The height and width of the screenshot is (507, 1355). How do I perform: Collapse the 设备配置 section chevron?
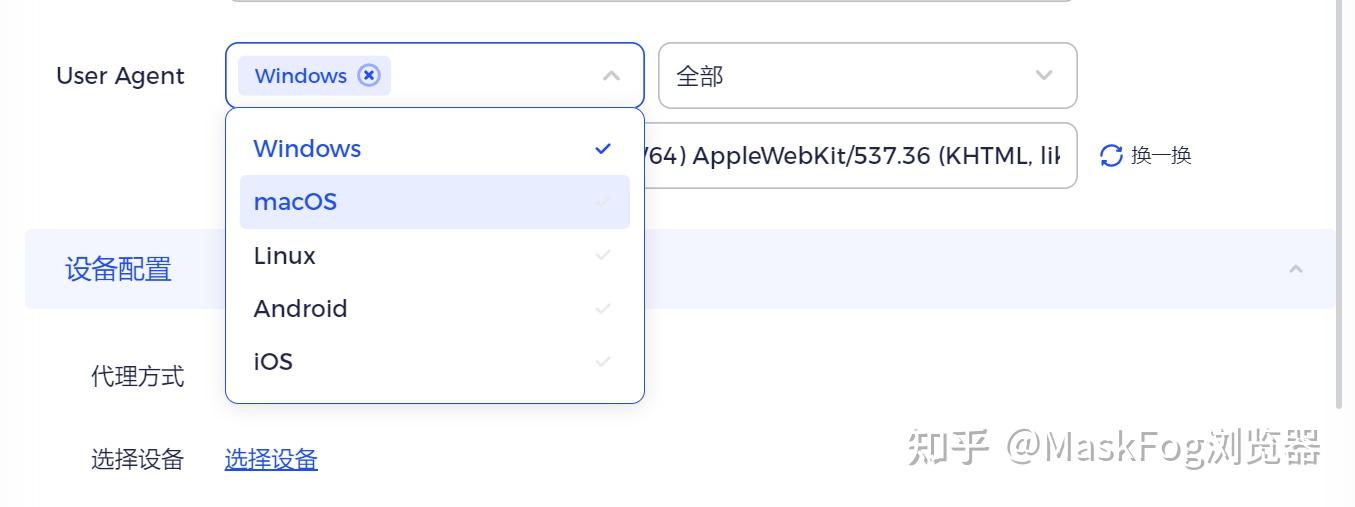(x=1296, y=269)
